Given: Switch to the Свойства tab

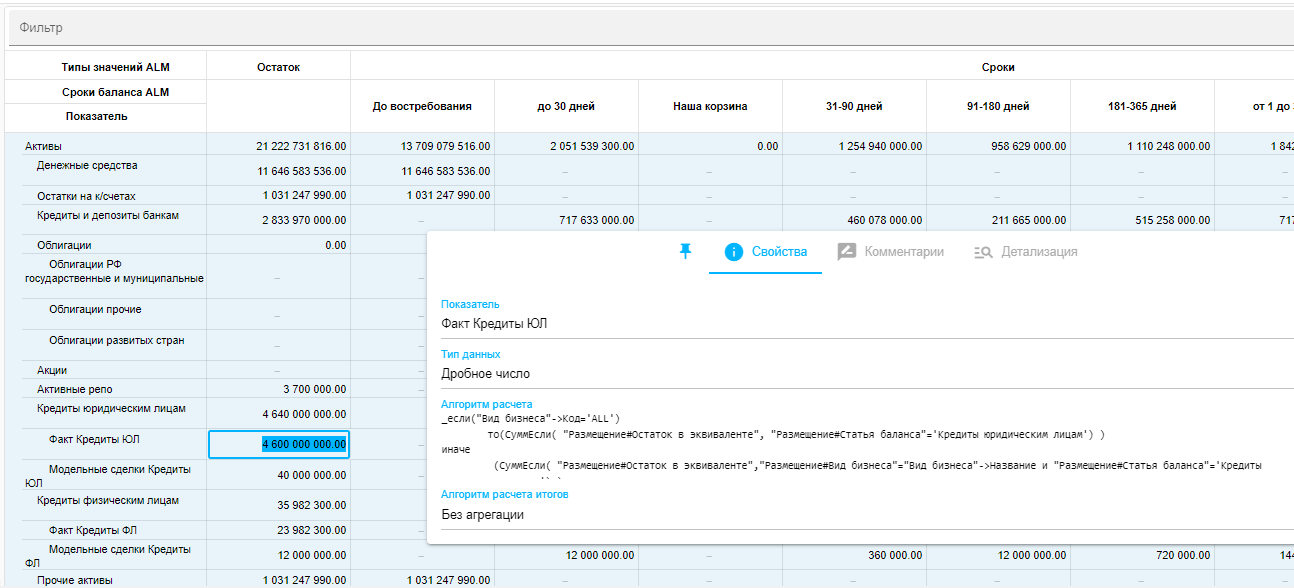Looking at the screenshot, I should (766, 252).
